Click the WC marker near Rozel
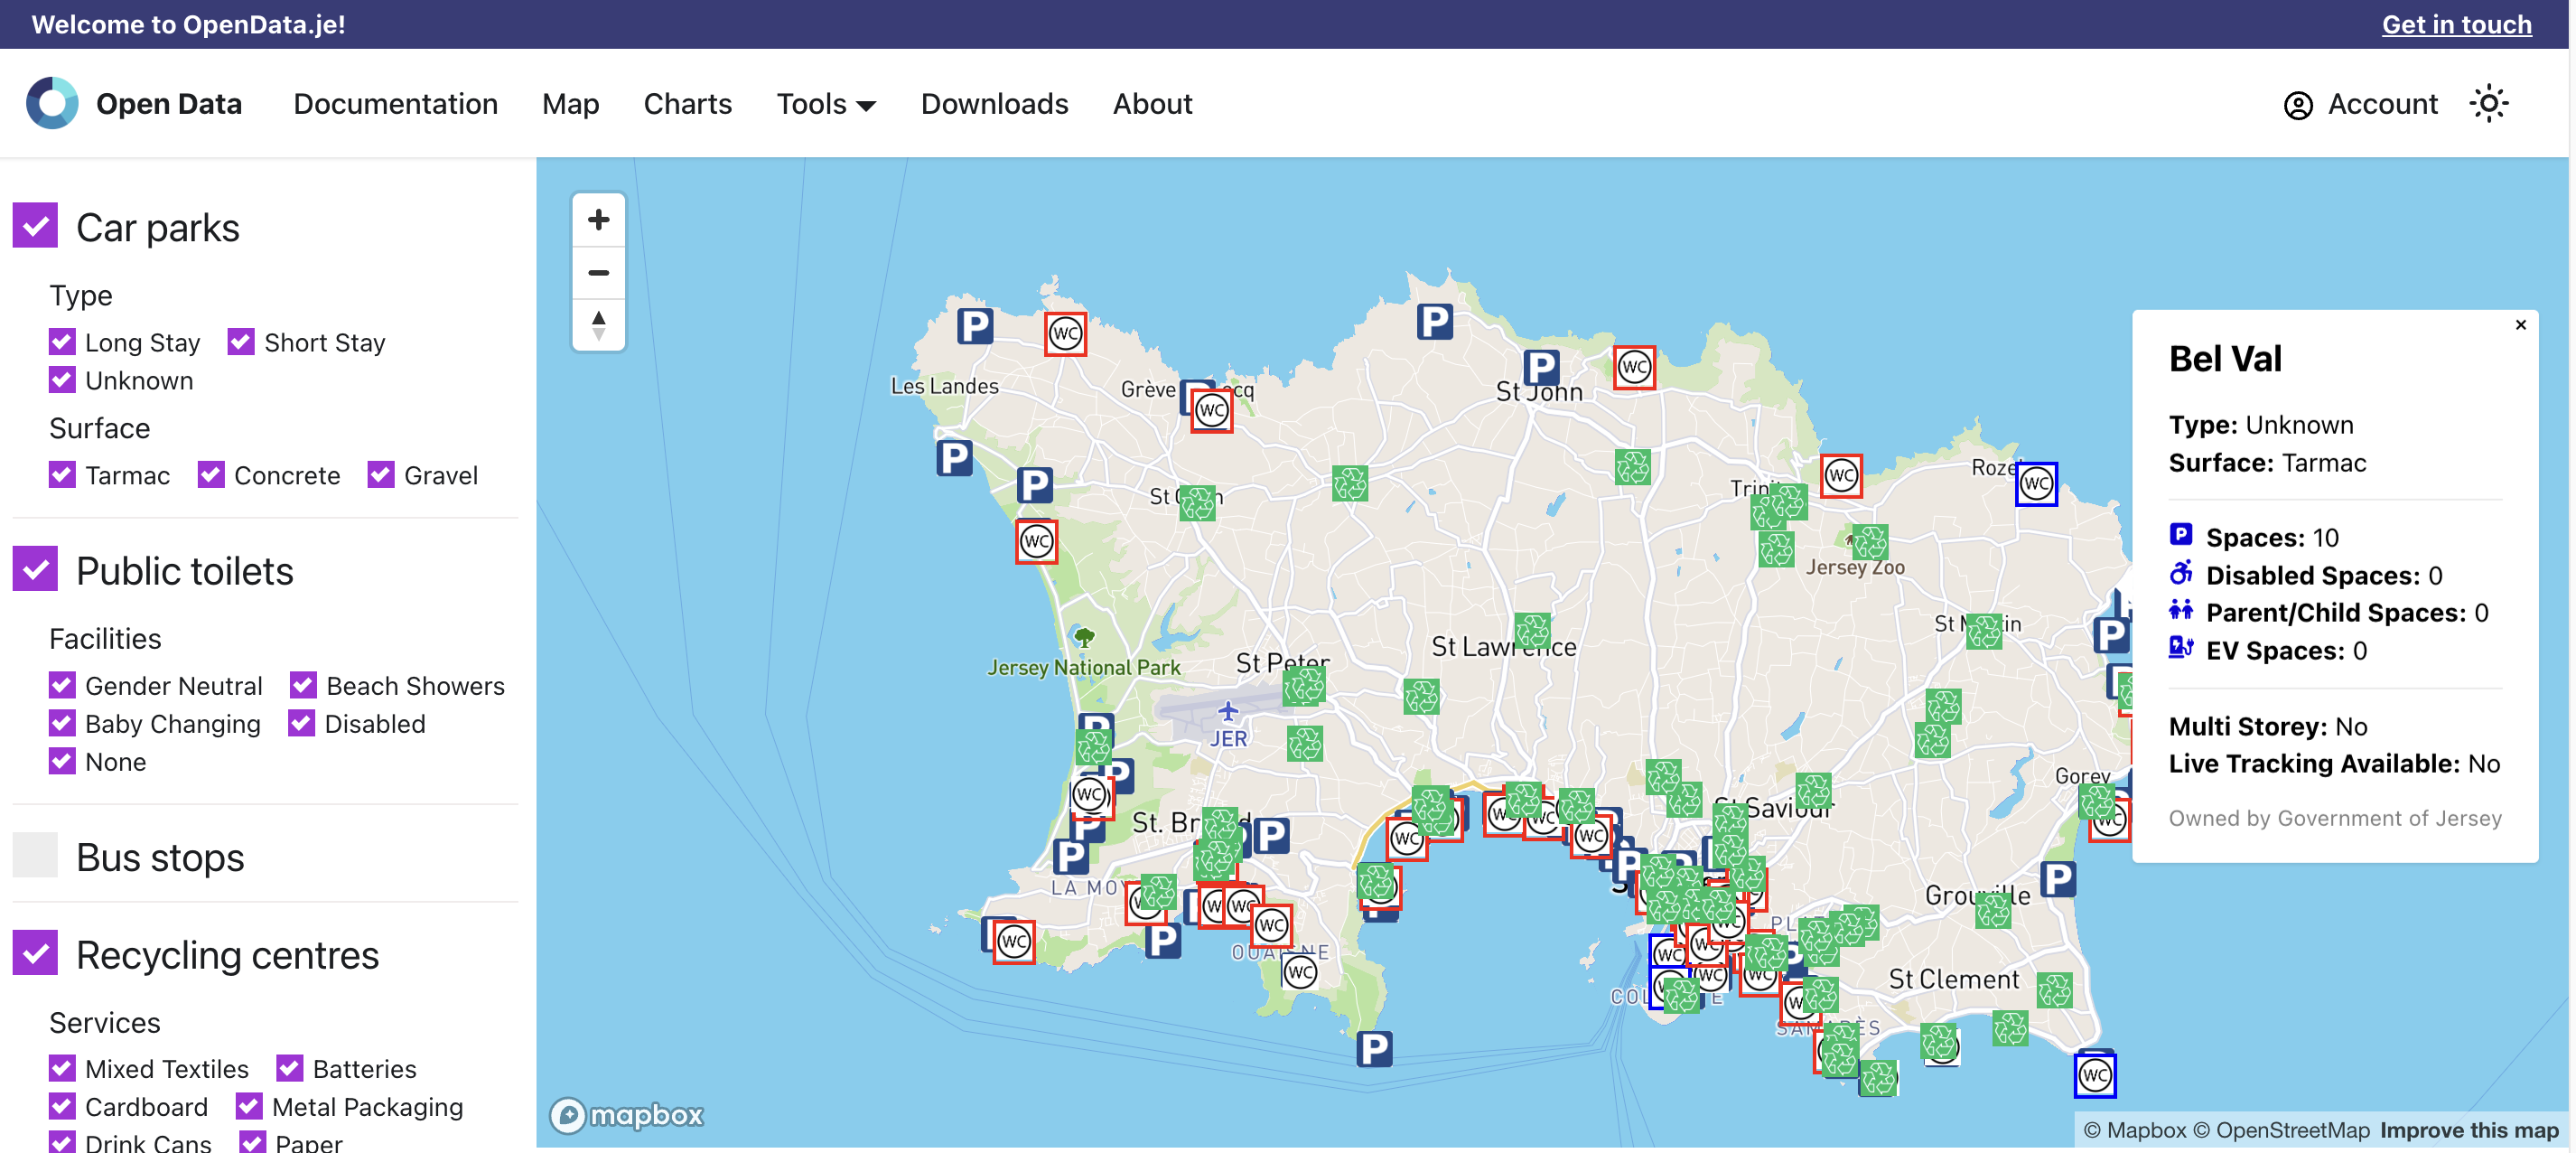 coord(2035,484)
